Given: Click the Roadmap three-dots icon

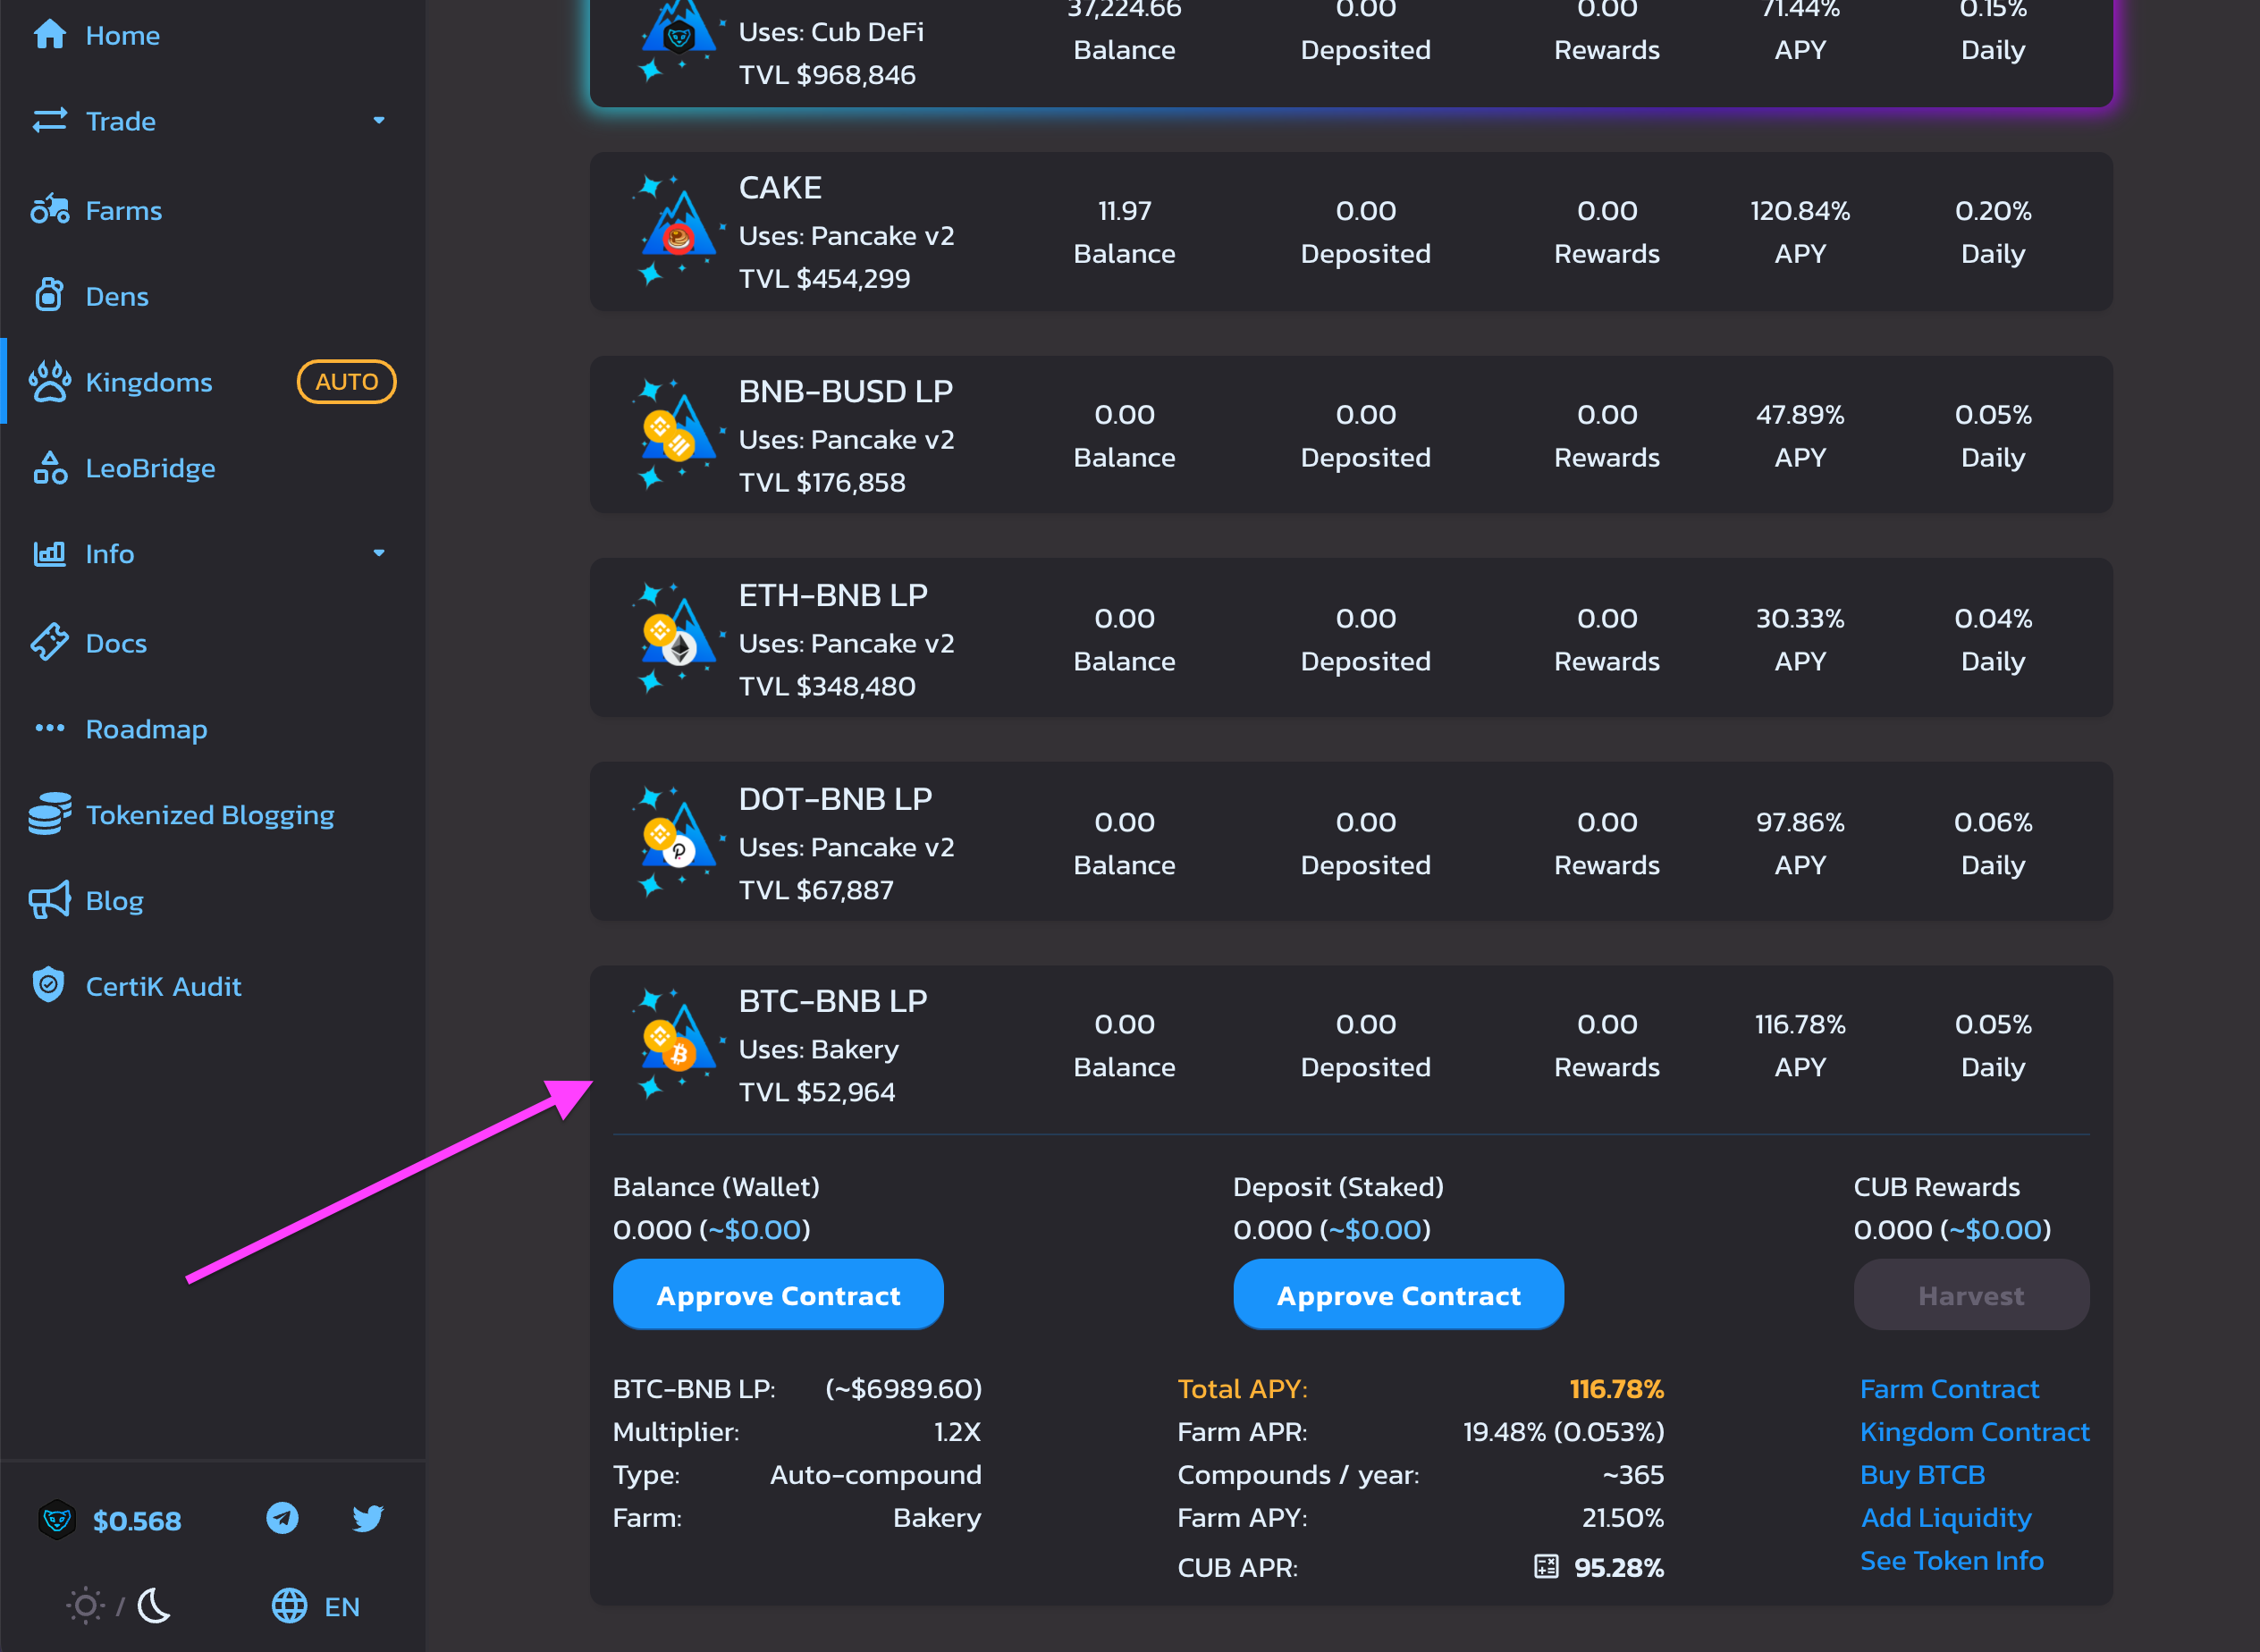Looking at the screenshot, I should click(49, 728).
